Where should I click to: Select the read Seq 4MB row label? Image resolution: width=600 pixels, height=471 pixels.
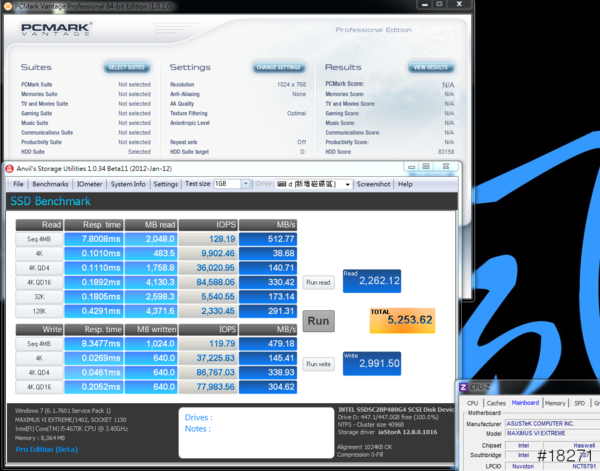[x=39, y=239]
